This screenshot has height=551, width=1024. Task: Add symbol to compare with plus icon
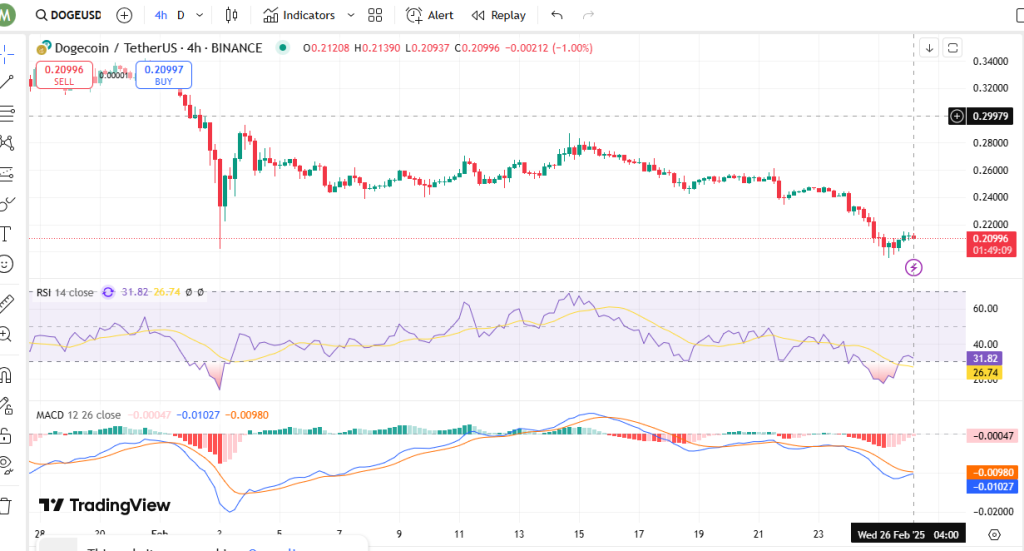[124, 15]
